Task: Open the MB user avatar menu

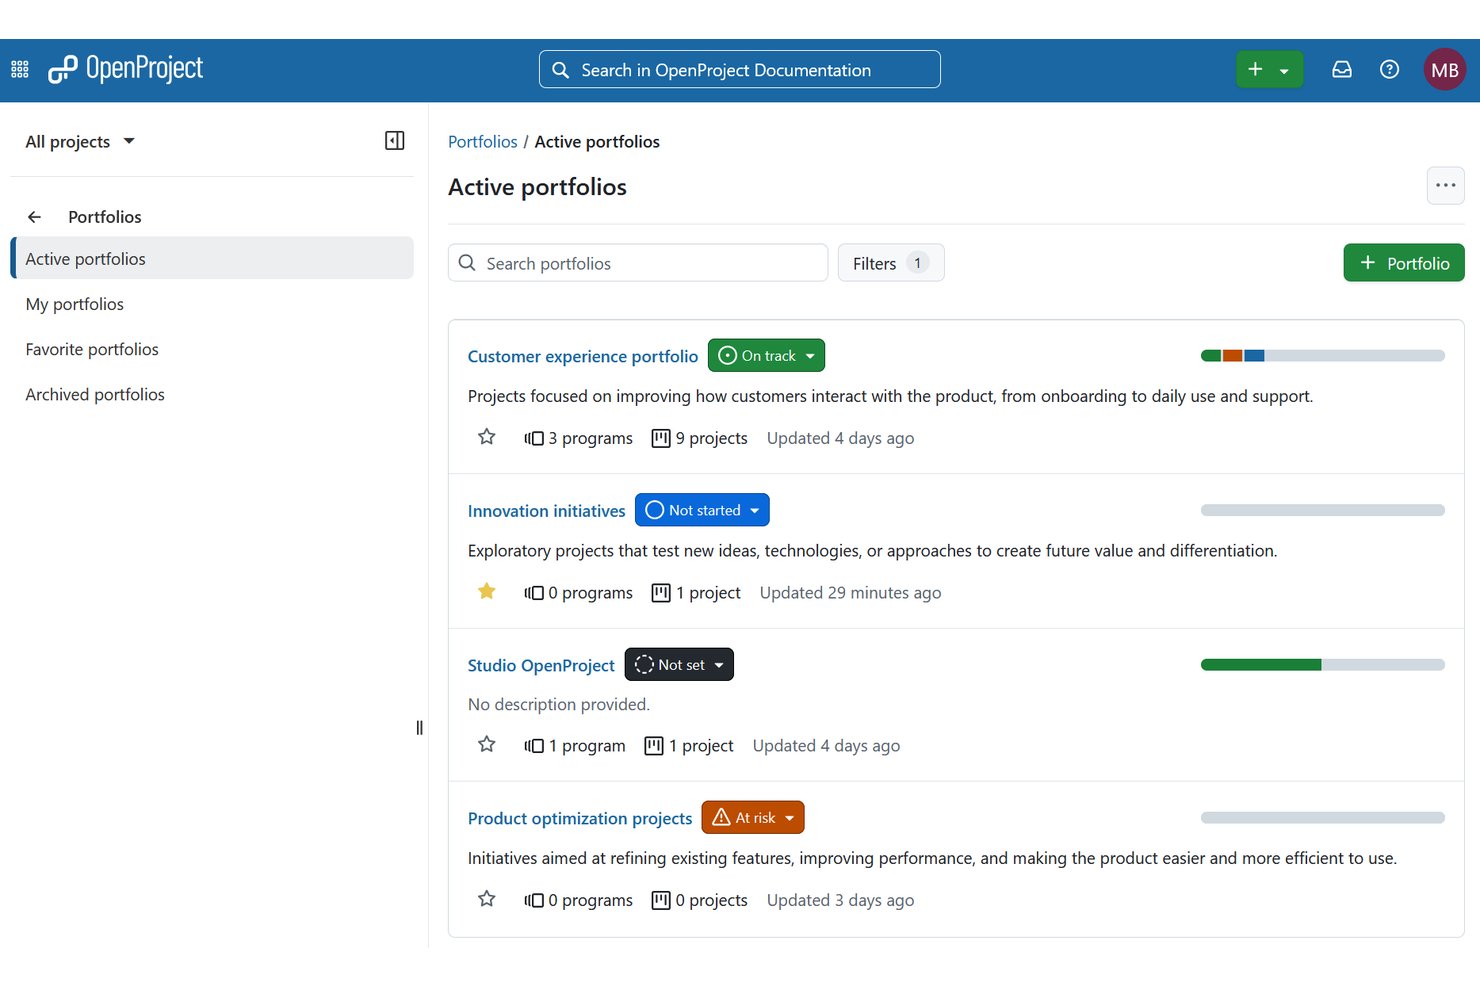Action: point(1444,70)
